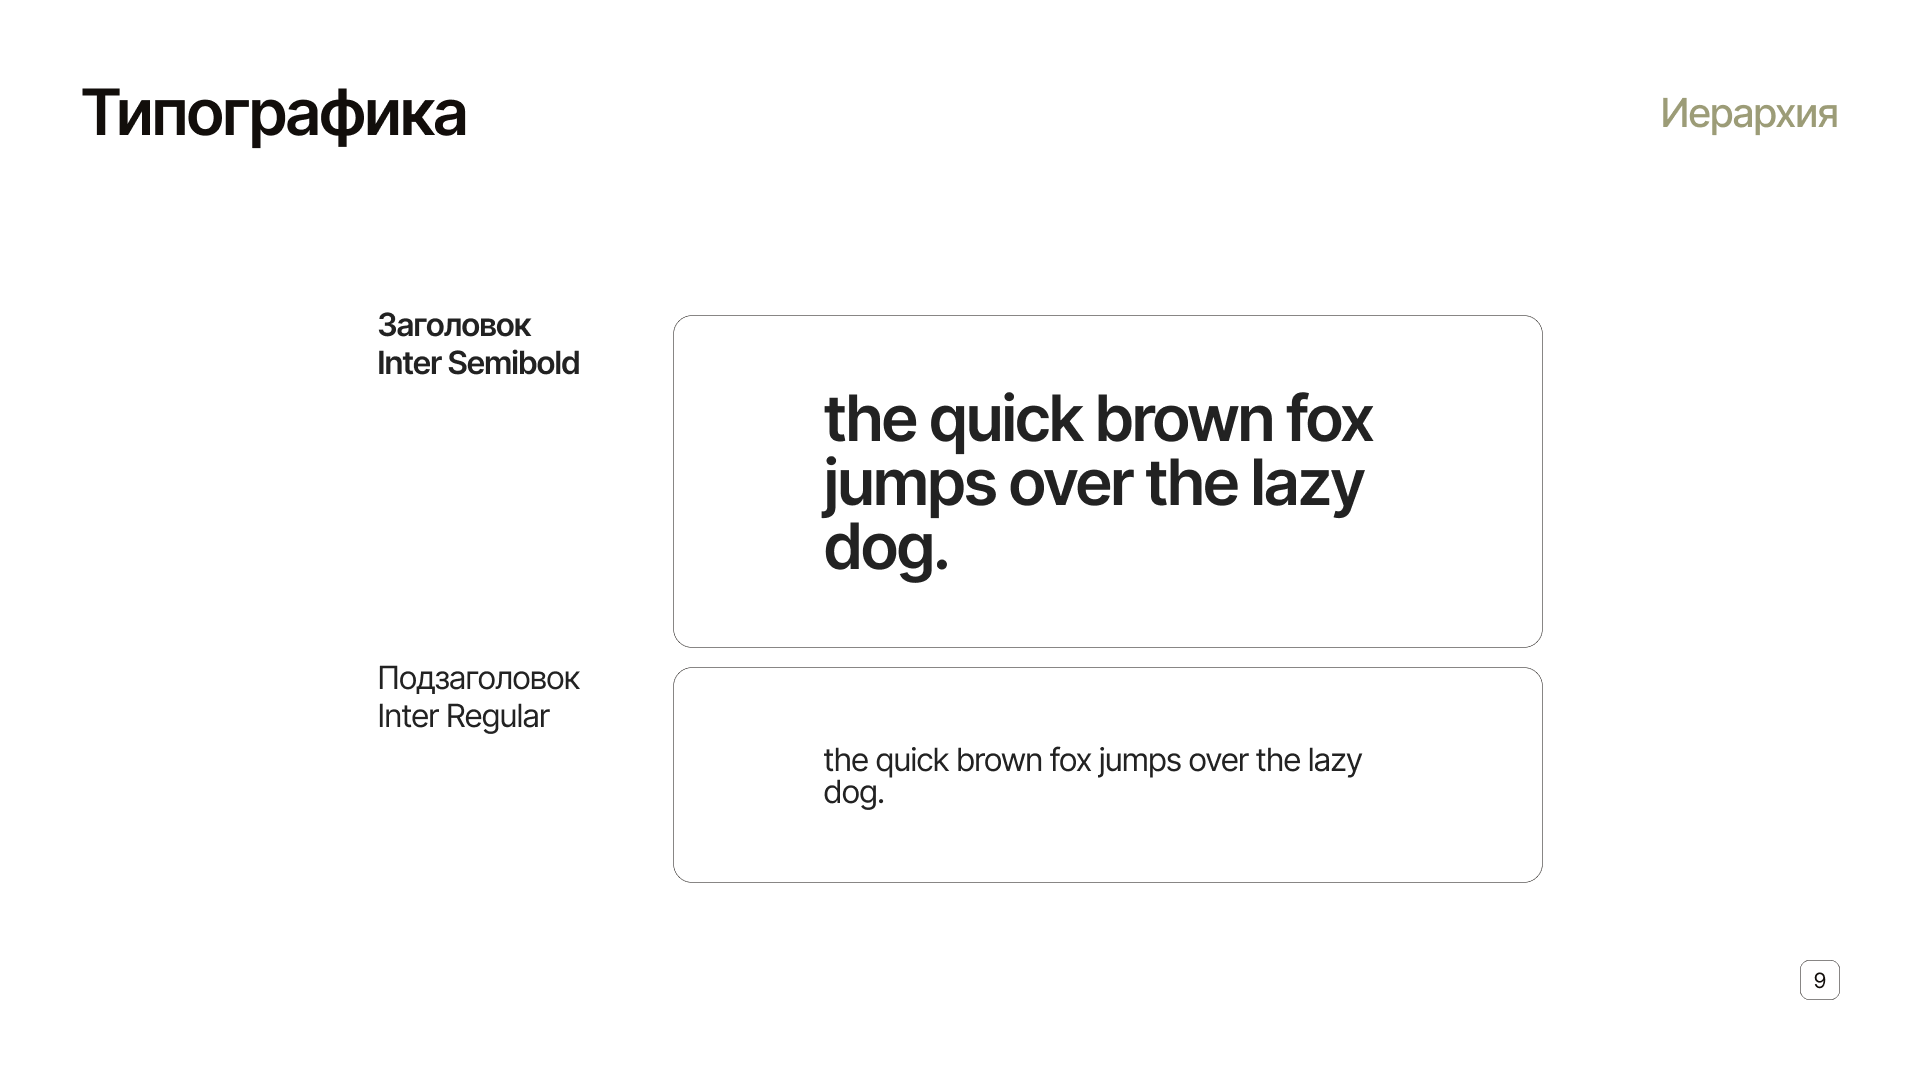Click the page number 9 badge
The image size is (1920, 1080).
point(1819,980)
